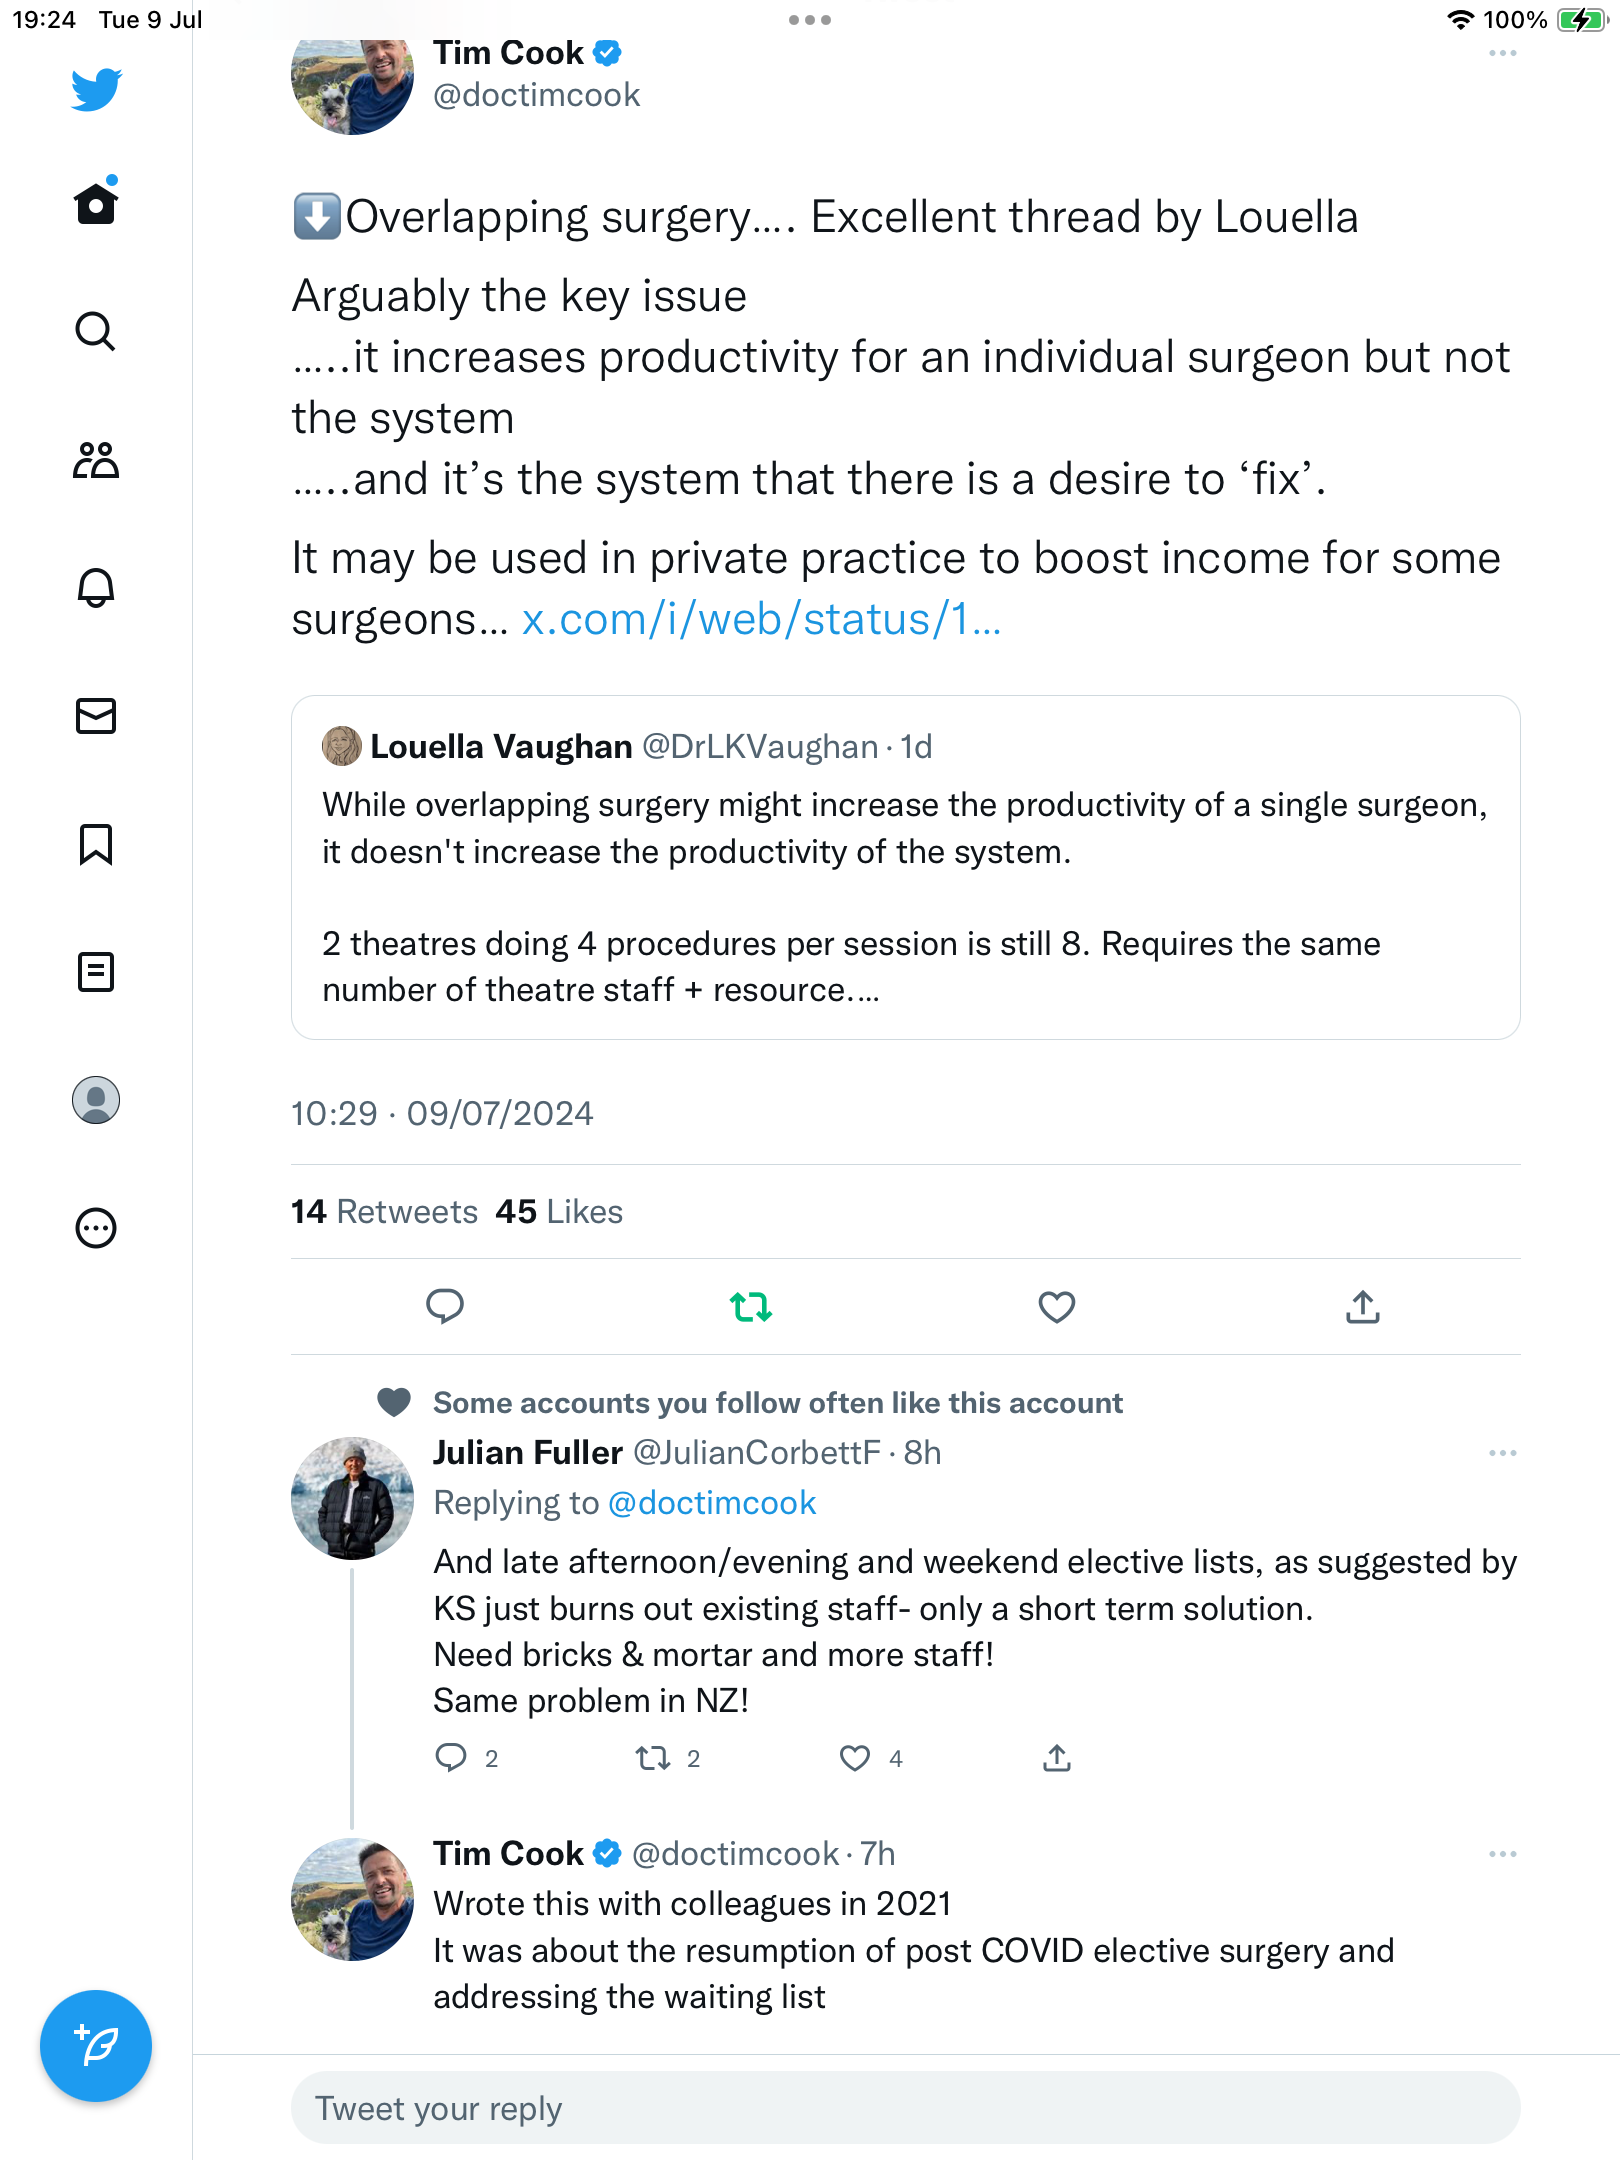Like Julian Fuller's reply
The image size is (1620, 2160).
(x=855, y=1758)
